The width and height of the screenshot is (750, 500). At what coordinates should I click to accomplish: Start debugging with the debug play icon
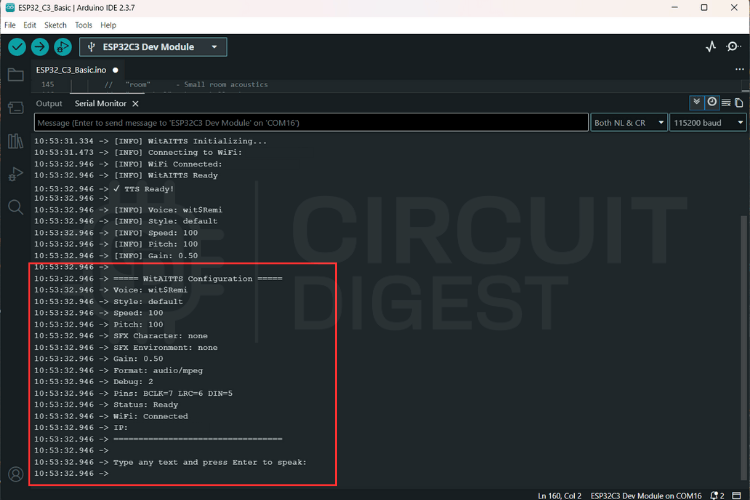click(x=63, y=47)
